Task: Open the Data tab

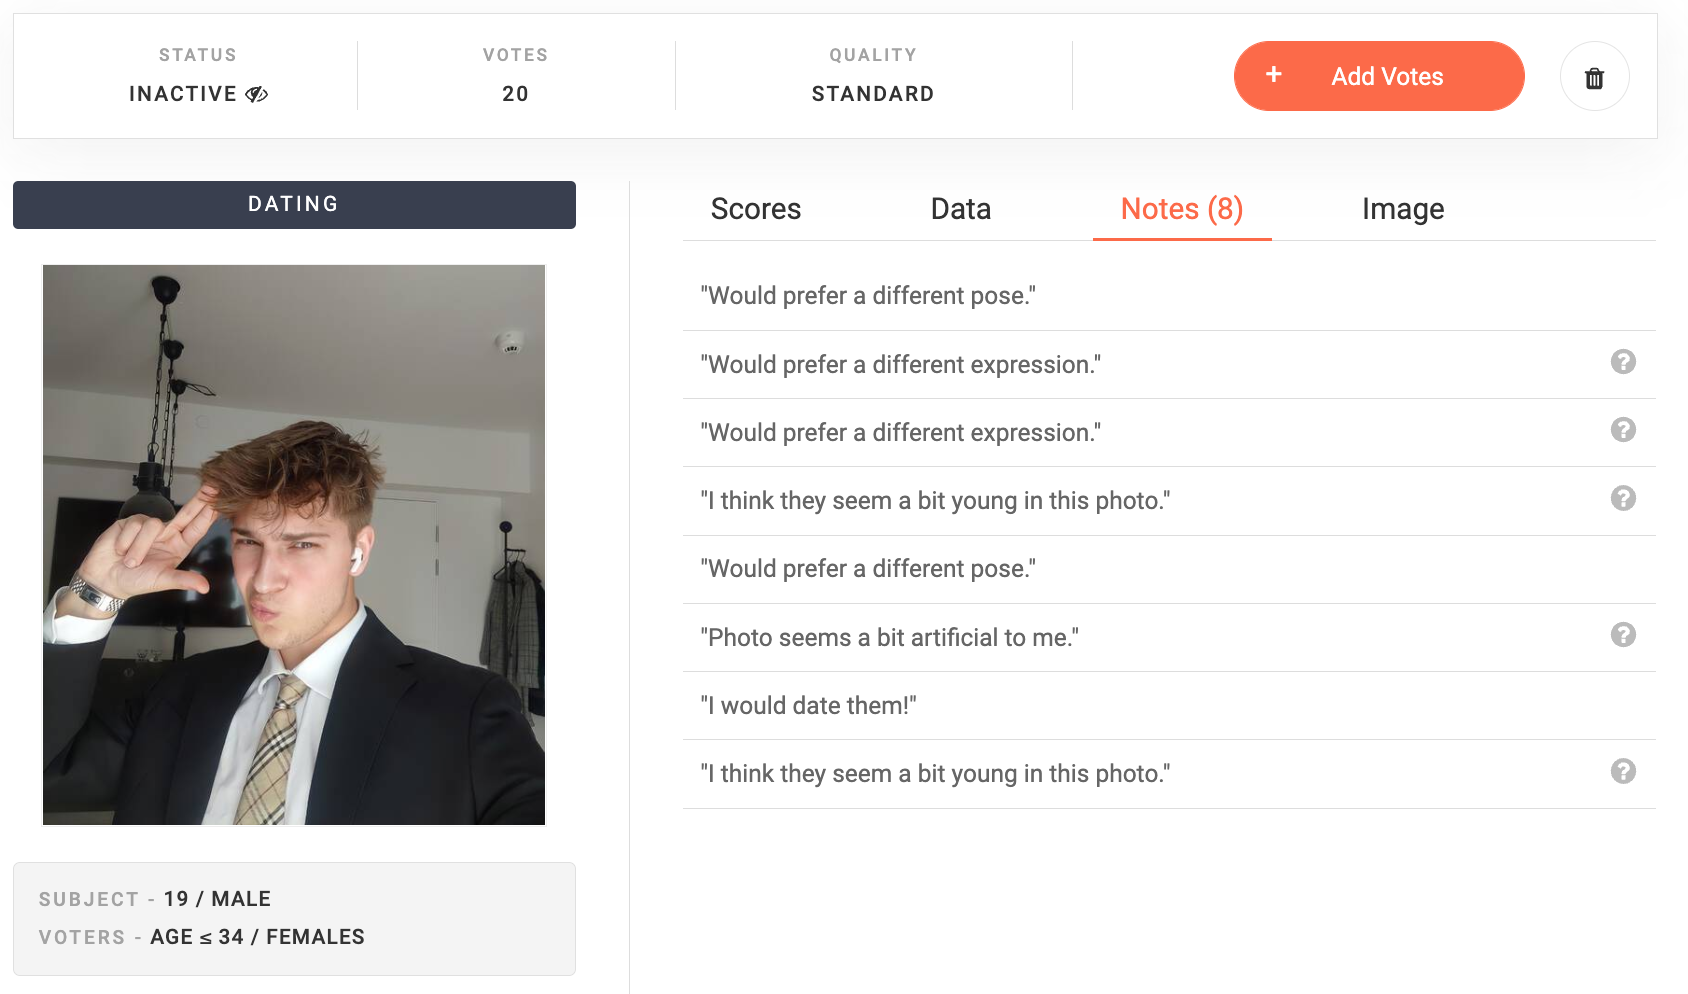Action: (961, 209)
